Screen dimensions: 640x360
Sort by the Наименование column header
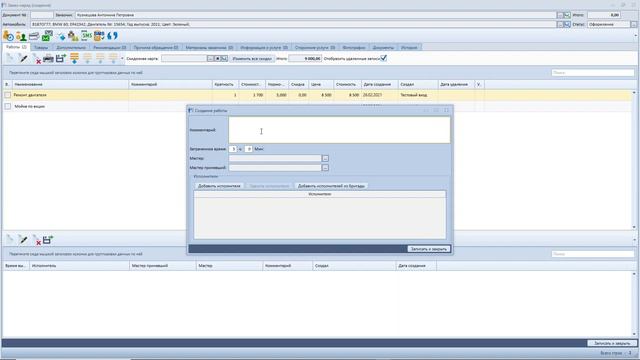(70, 84)
